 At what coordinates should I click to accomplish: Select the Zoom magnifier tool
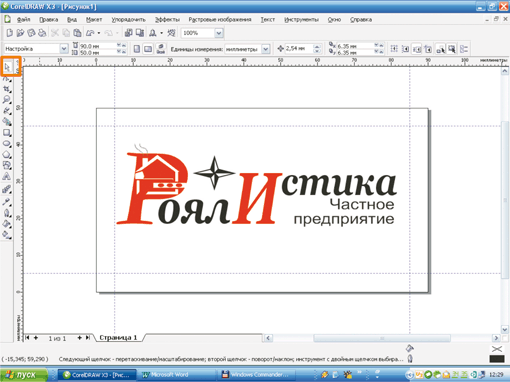pos(7,100)
